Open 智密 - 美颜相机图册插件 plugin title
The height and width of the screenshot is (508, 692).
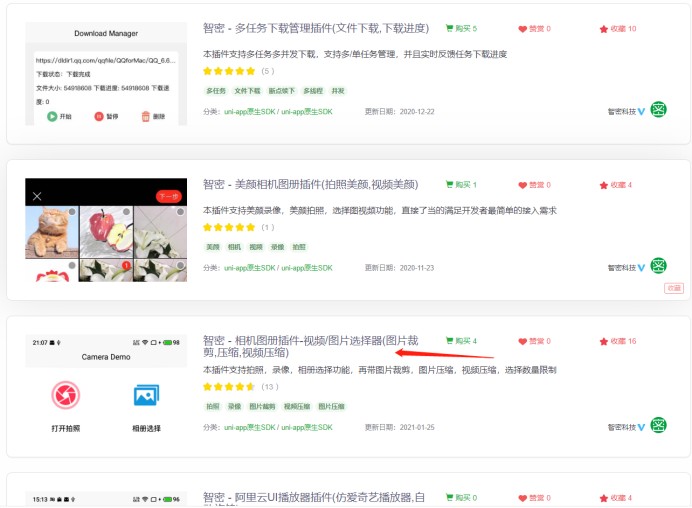(311, 184)
